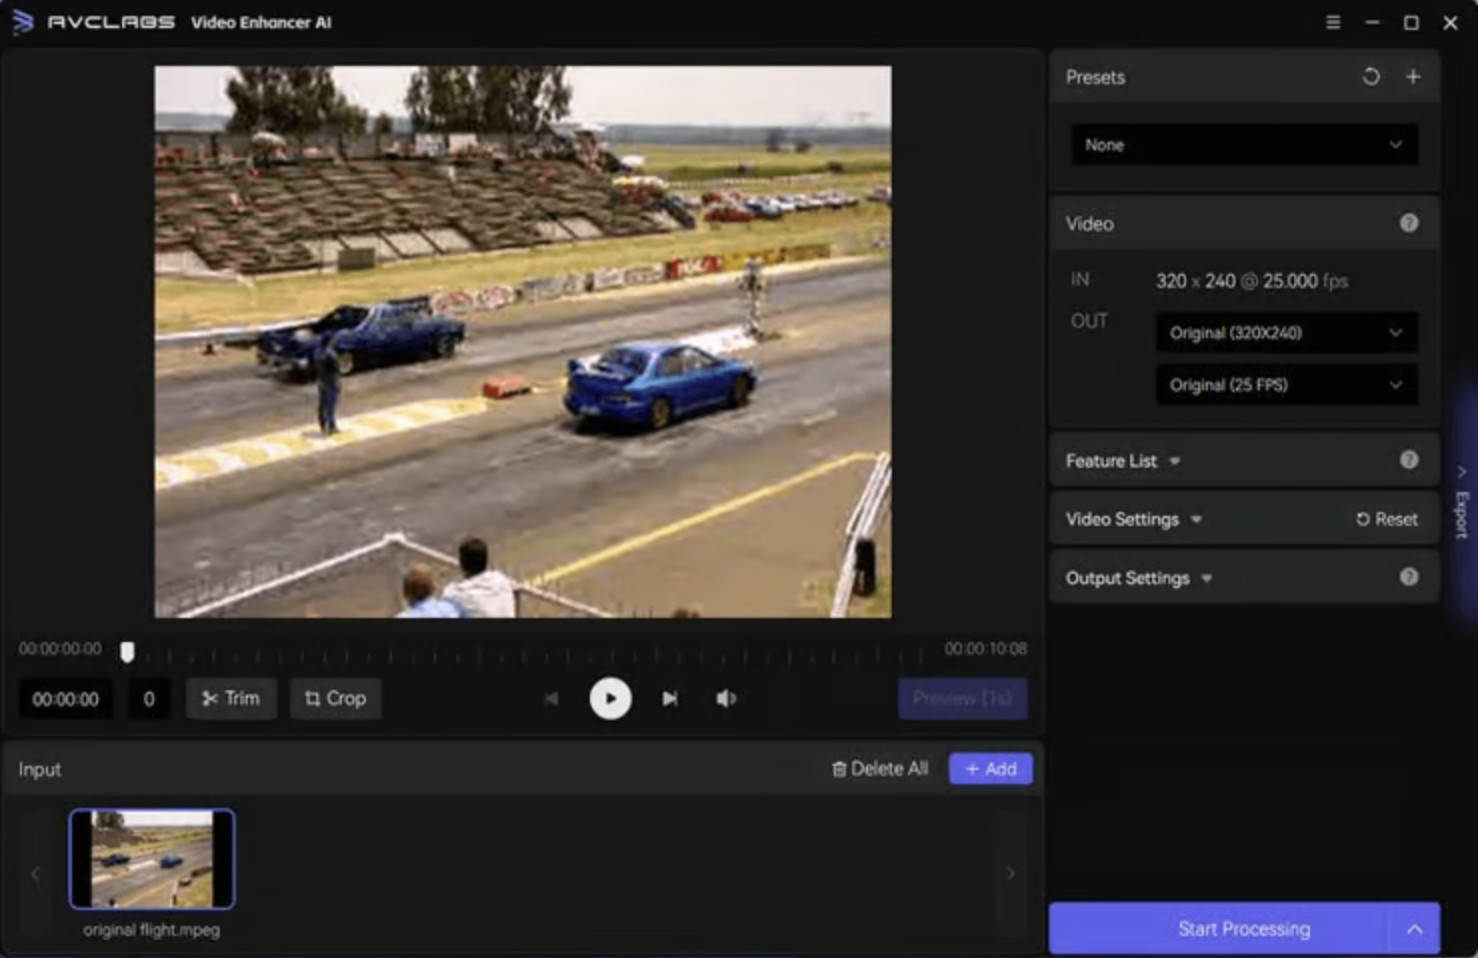This screenshot has height=958, width=1480.
Task: Select the original flight.mpeg thumbnail
Action: coord(152,859)
